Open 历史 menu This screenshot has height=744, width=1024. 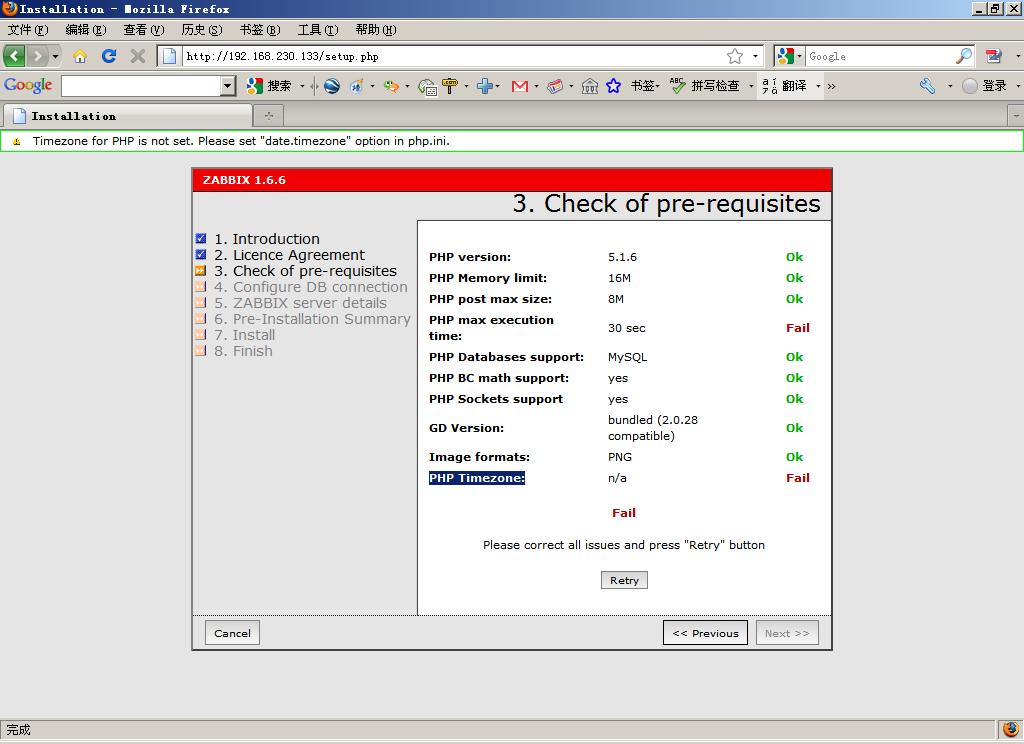coord(202,29)
